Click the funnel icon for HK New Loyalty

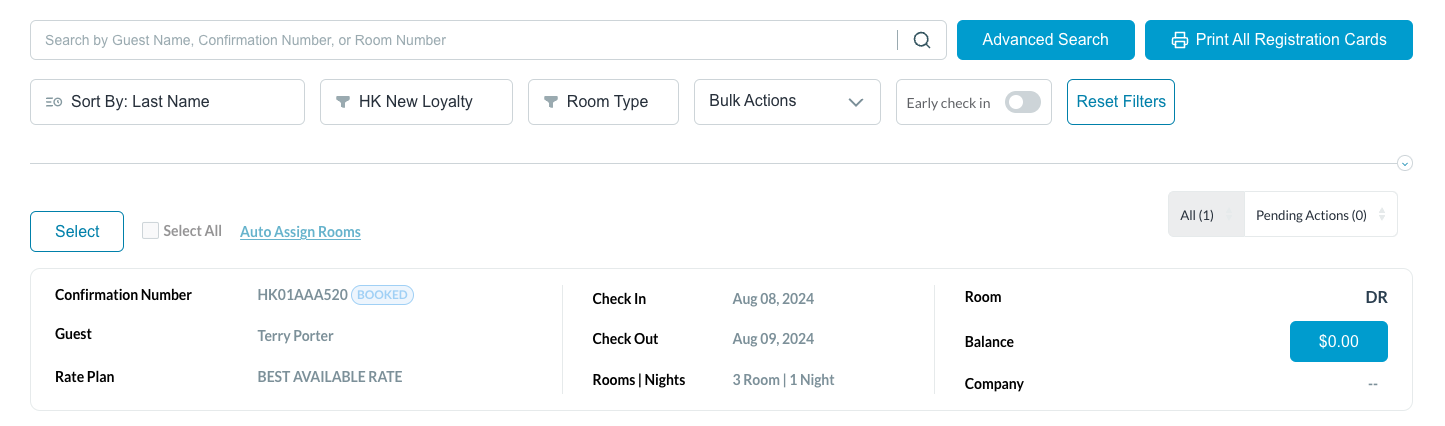click(x=343, y=102)
